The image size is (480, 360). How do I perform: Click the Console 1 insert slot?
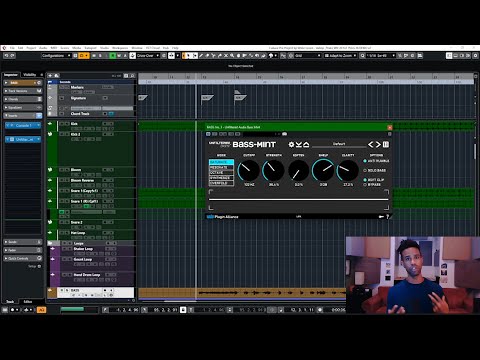point(23,125)
